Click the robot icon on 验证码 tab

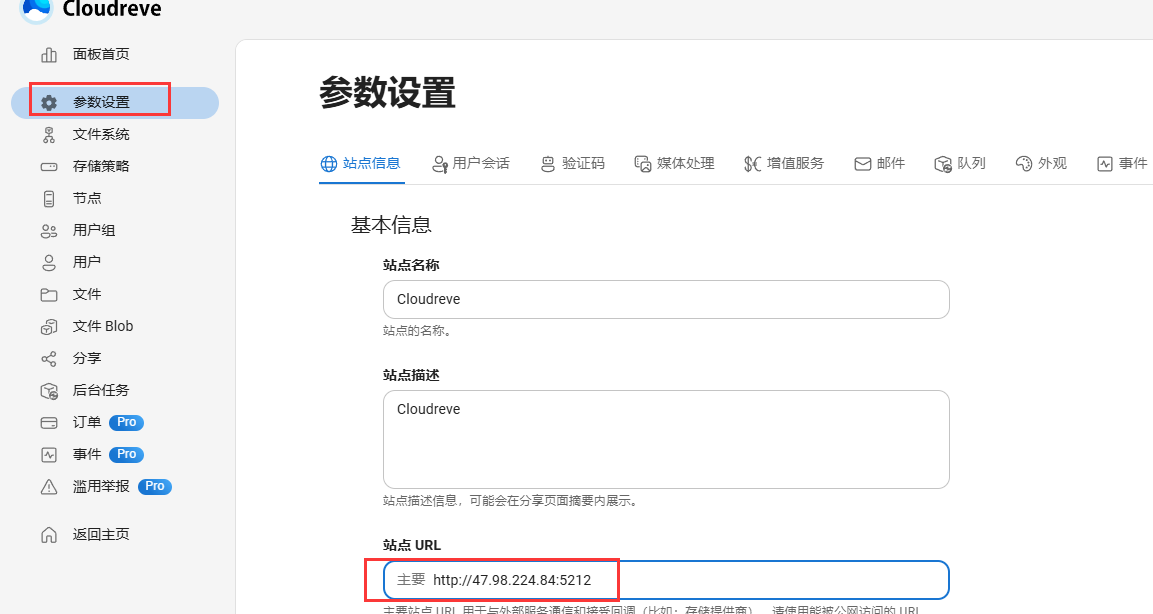548,164
